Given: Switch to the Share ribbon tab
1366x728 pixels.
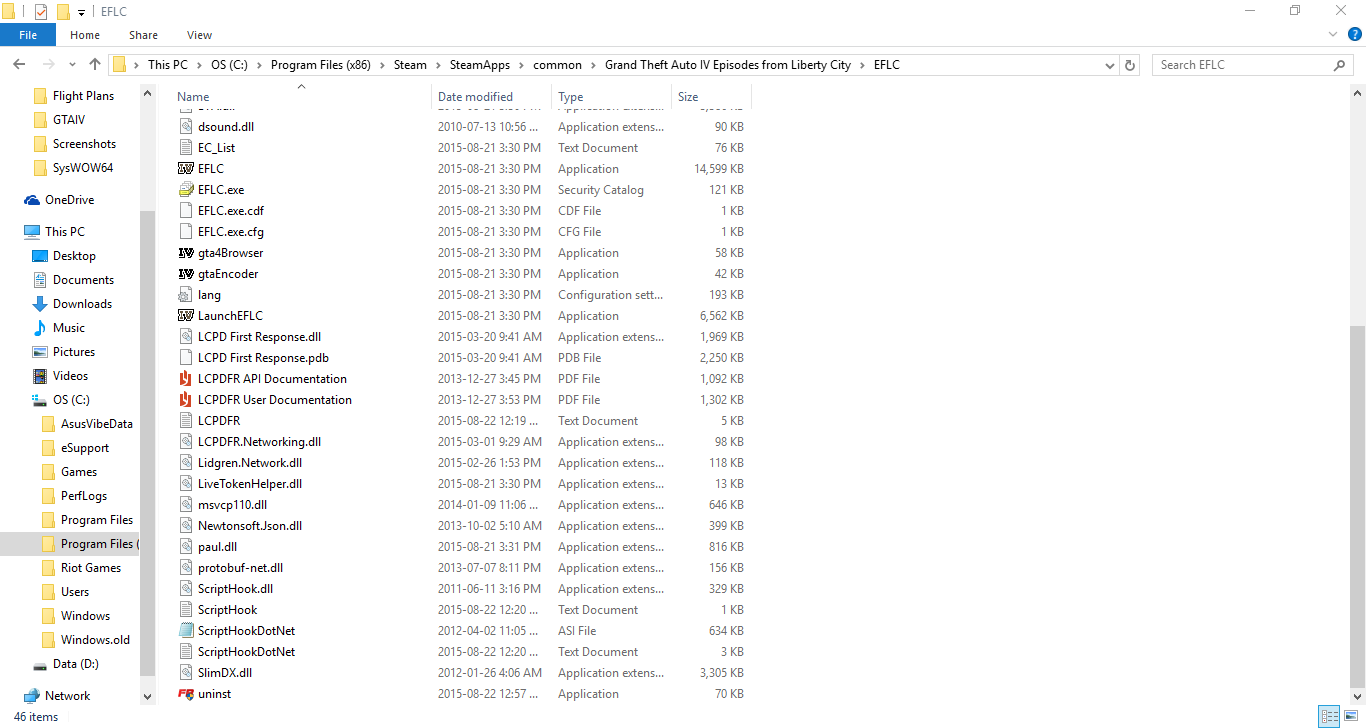Looking at the screenshot, I should click(143, 35).
